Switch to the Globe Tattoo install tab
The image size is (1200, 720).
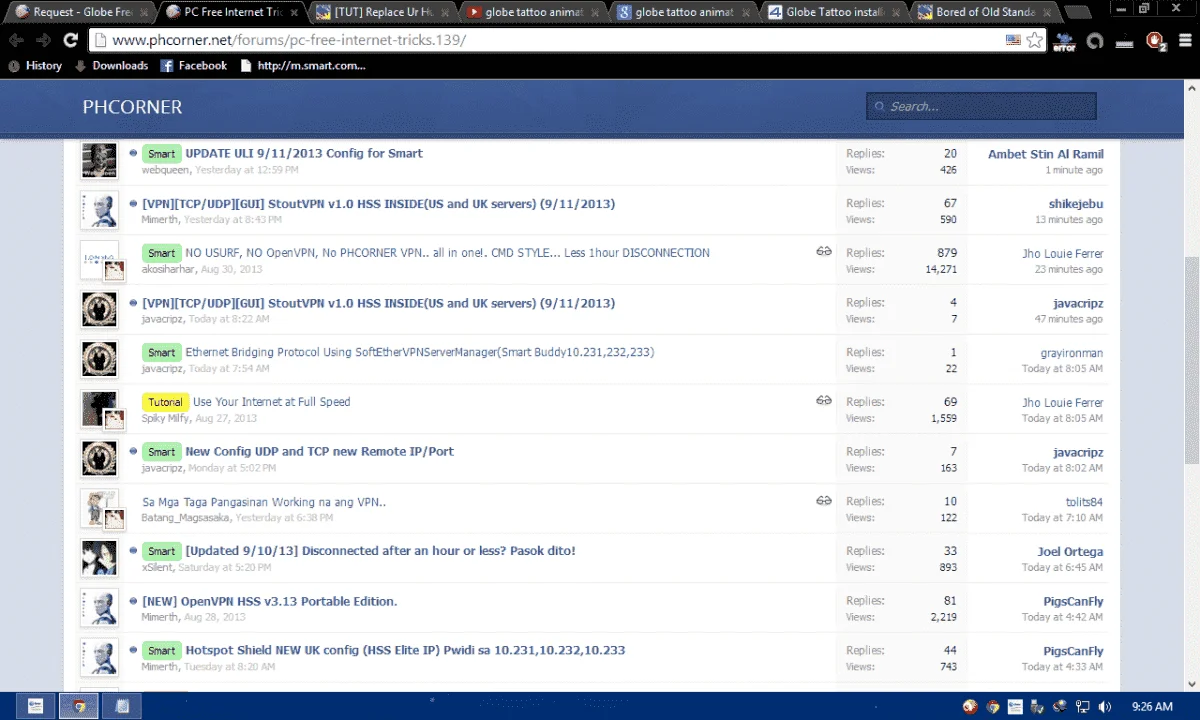click(x=836, y=13)
